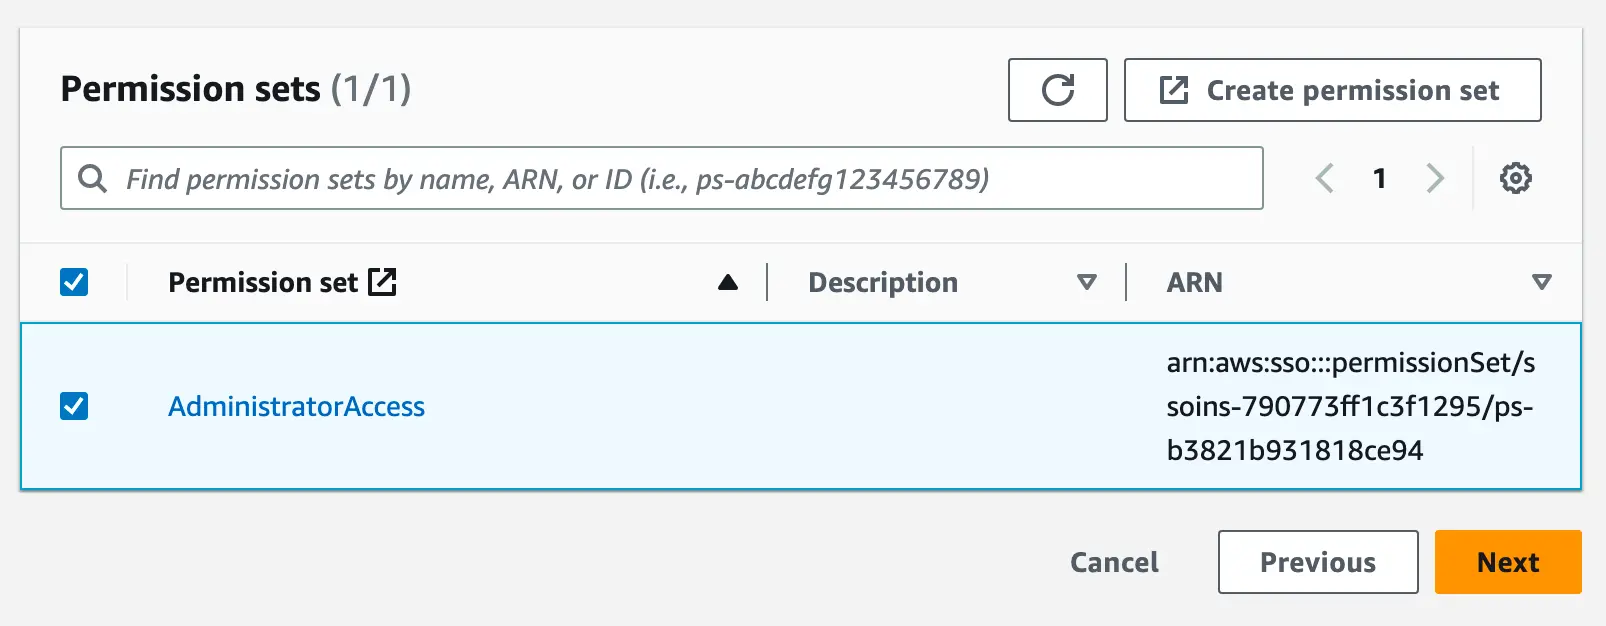Click external link icon beside Permission set header
Viewport: 1606px width, 626px height.
(382, 282)
